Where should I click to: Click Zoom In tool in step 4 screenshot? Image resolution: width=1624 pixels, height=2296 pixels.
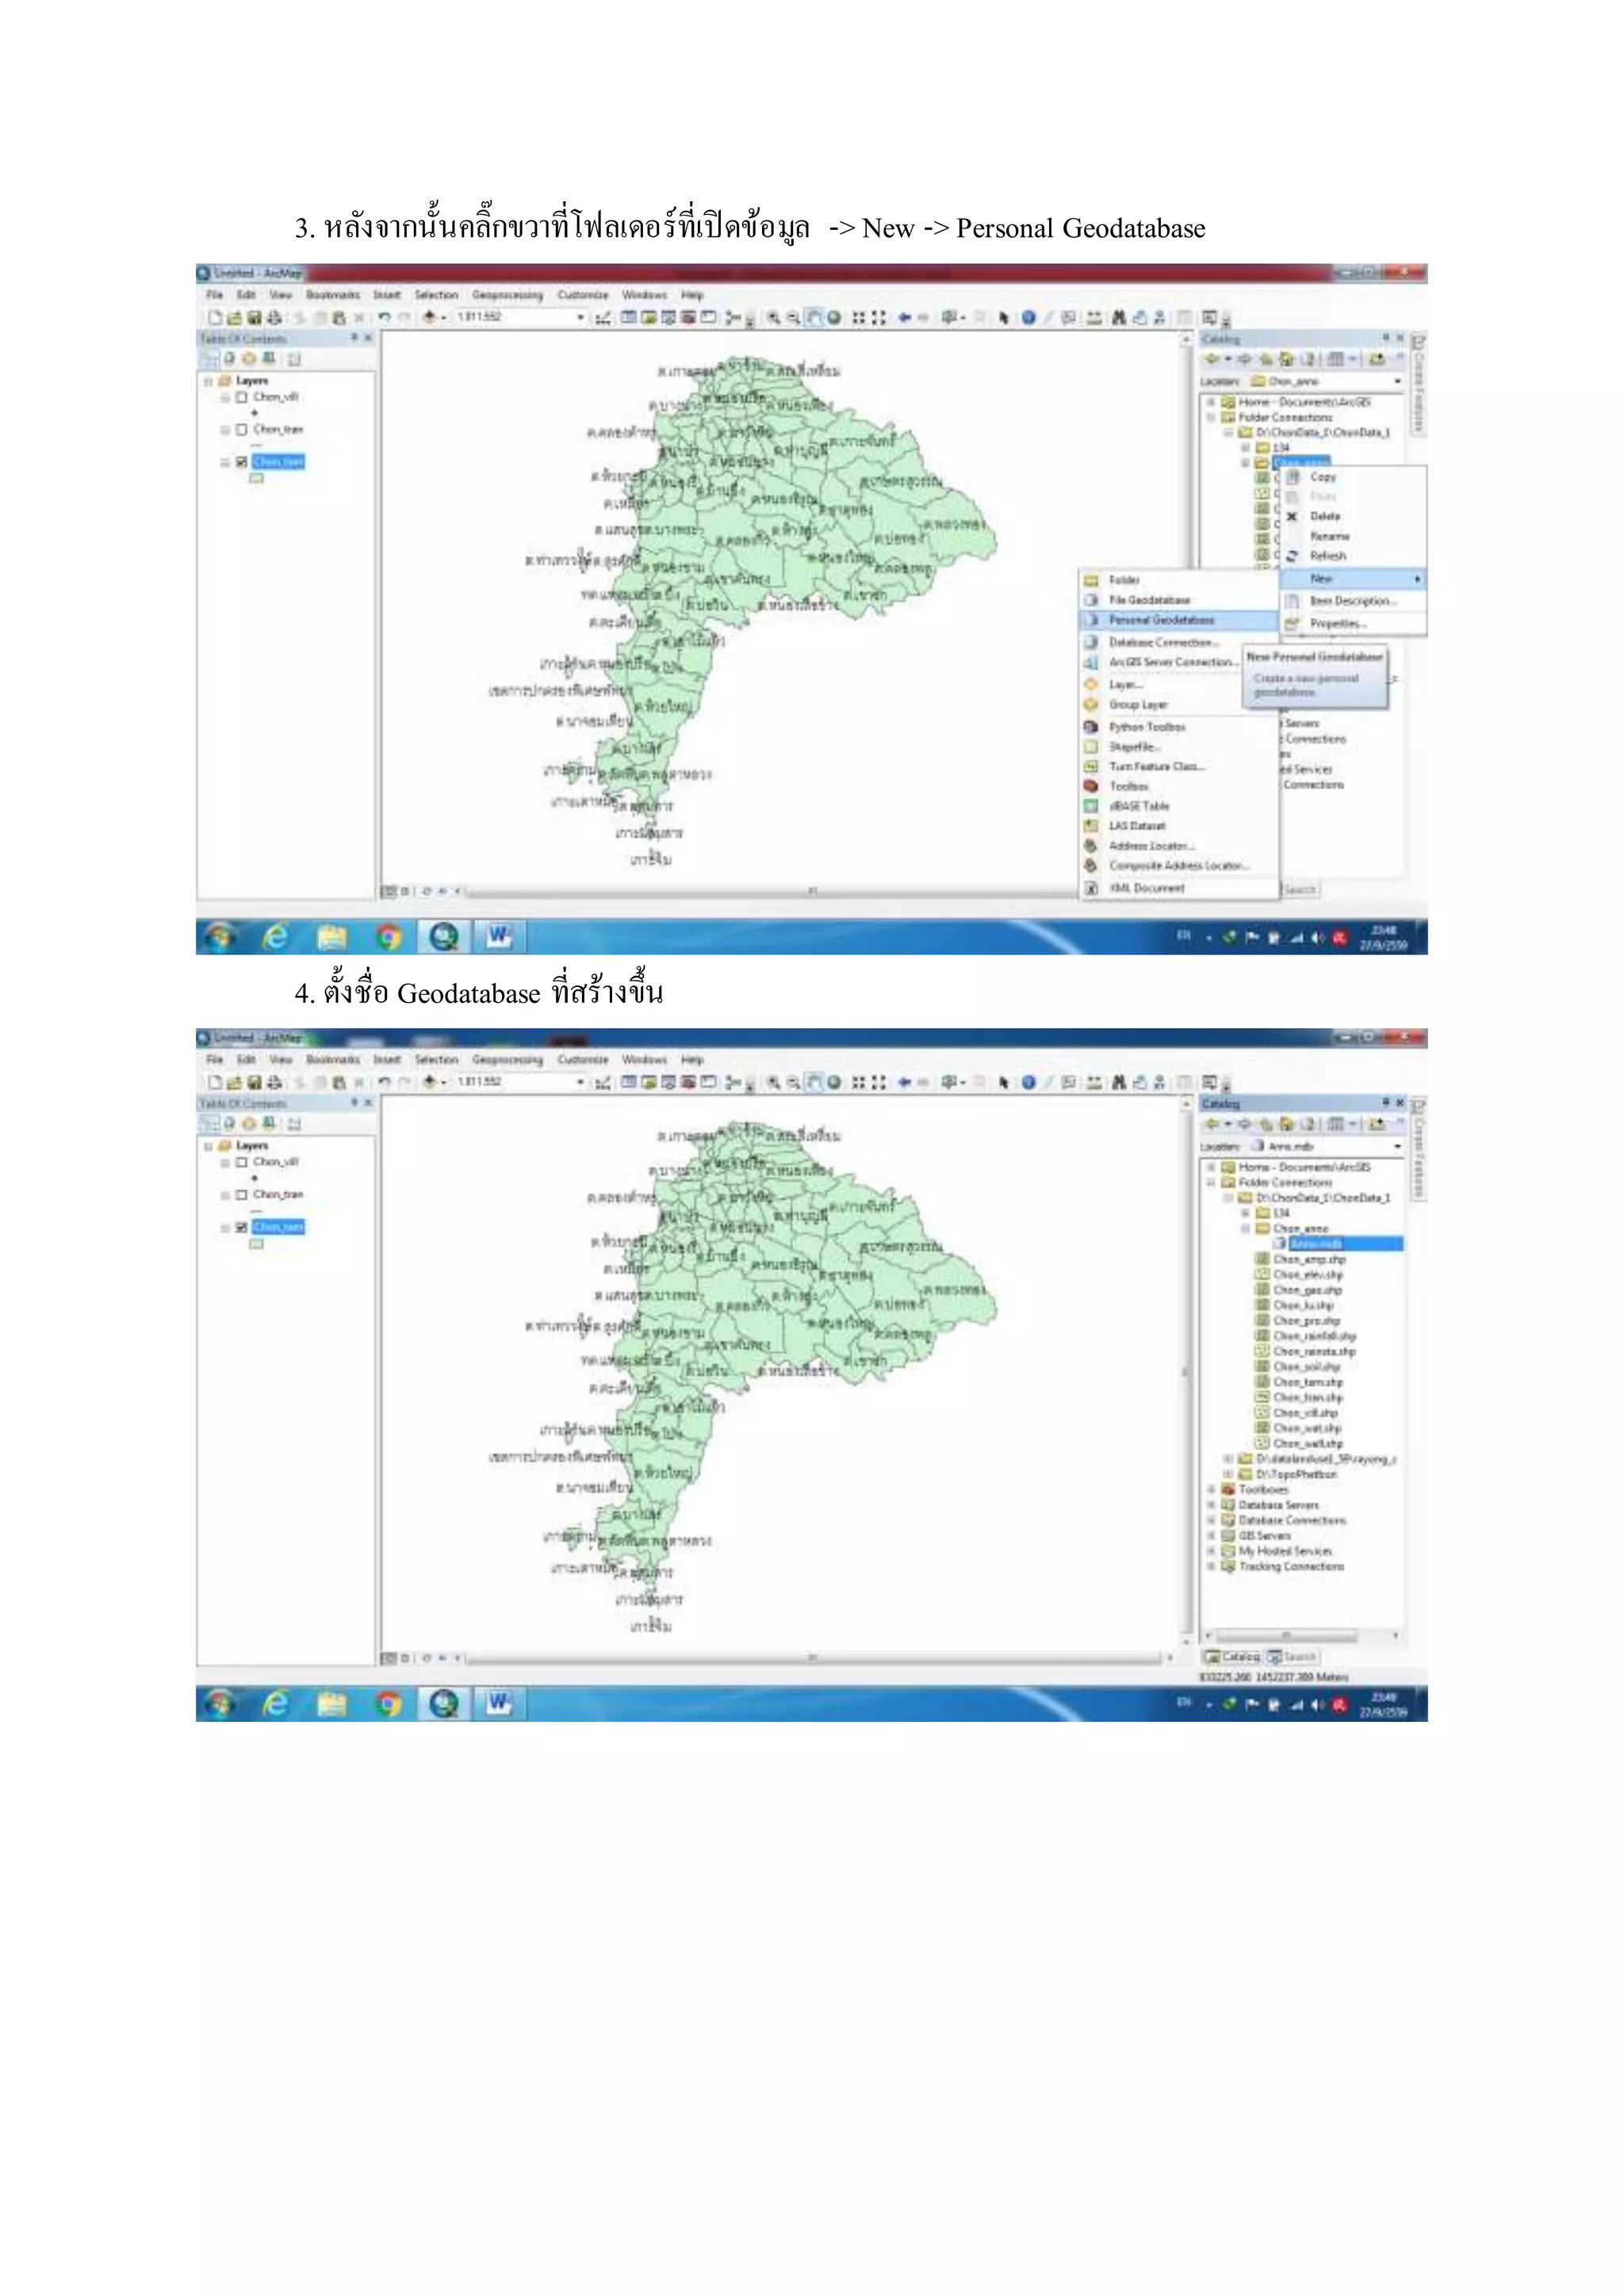pos(773,1083)
